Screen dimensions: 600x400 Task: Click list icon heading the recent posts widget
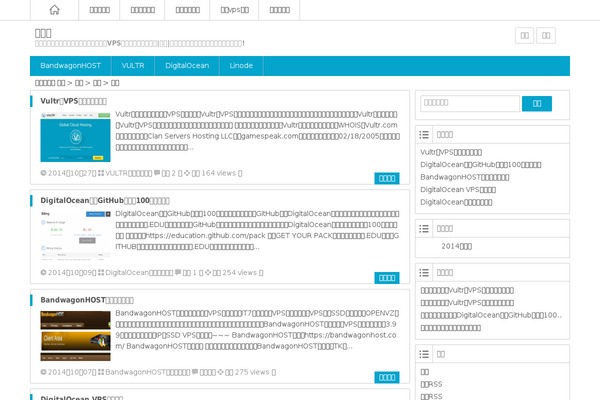tap(424, 135)
